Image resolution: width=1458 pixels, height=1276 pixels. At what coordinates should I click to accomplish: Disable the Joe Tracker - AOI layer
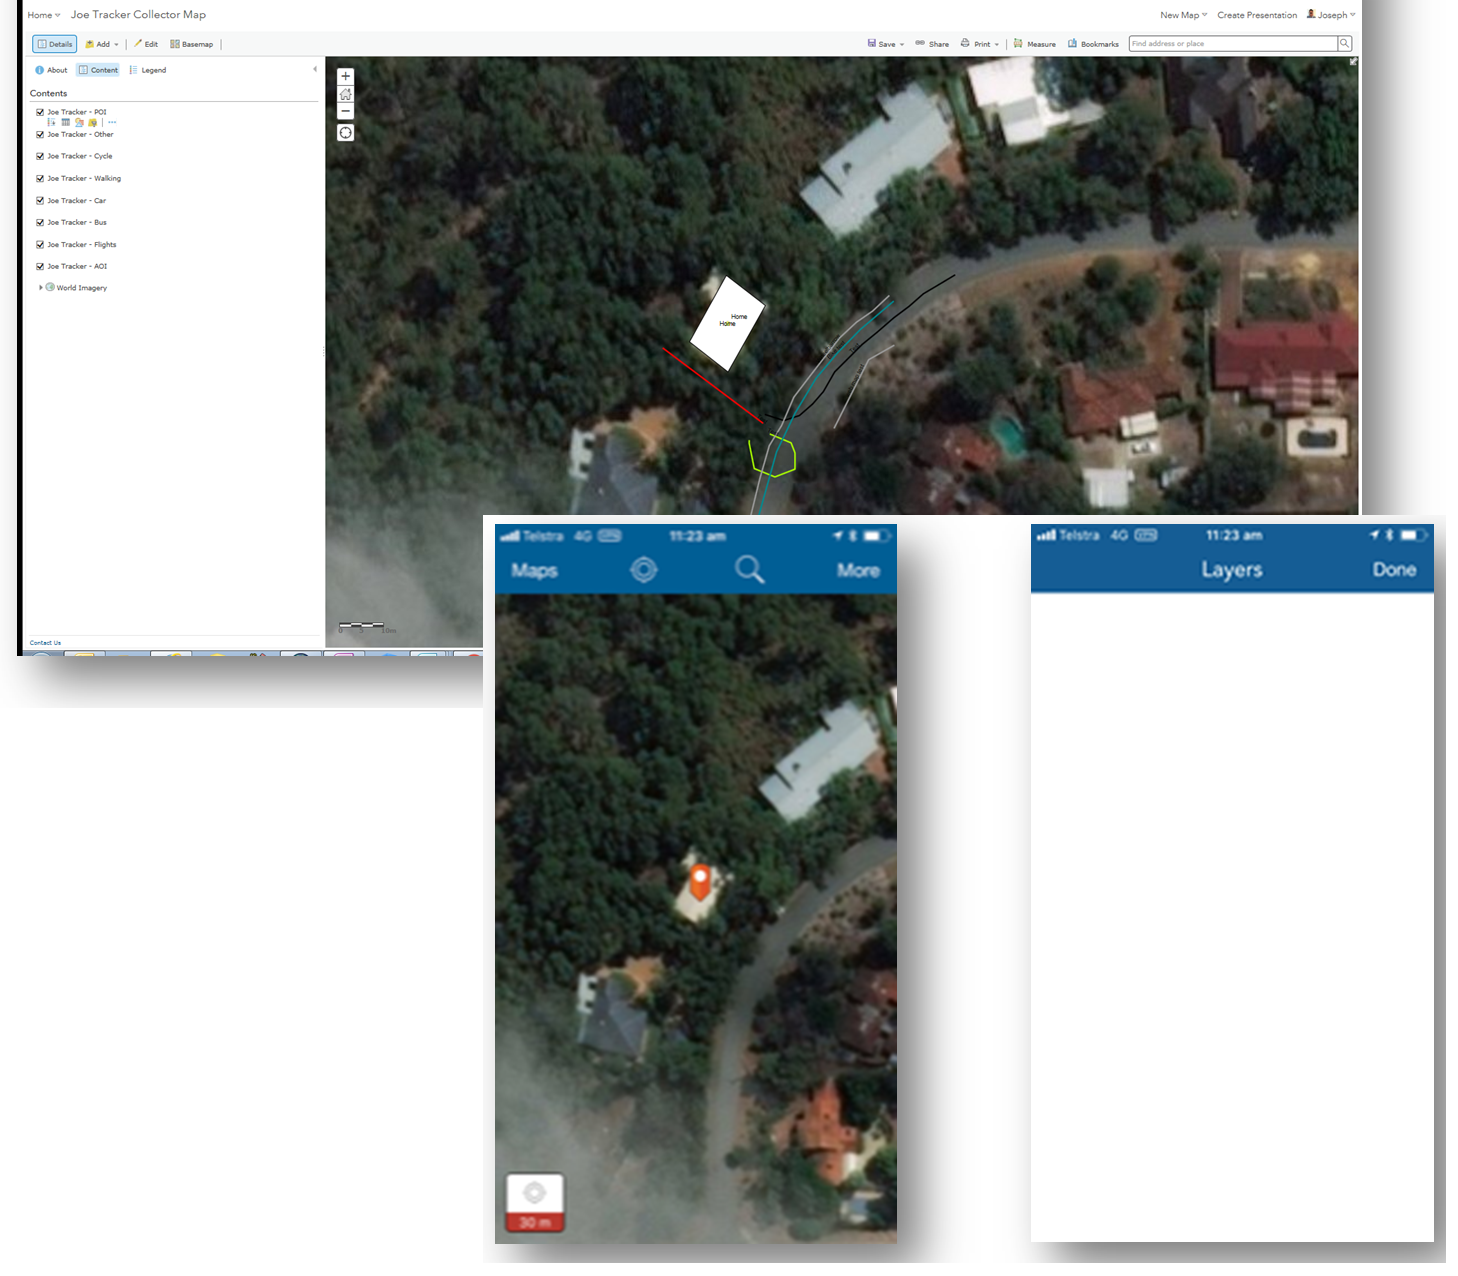[40, 266]
